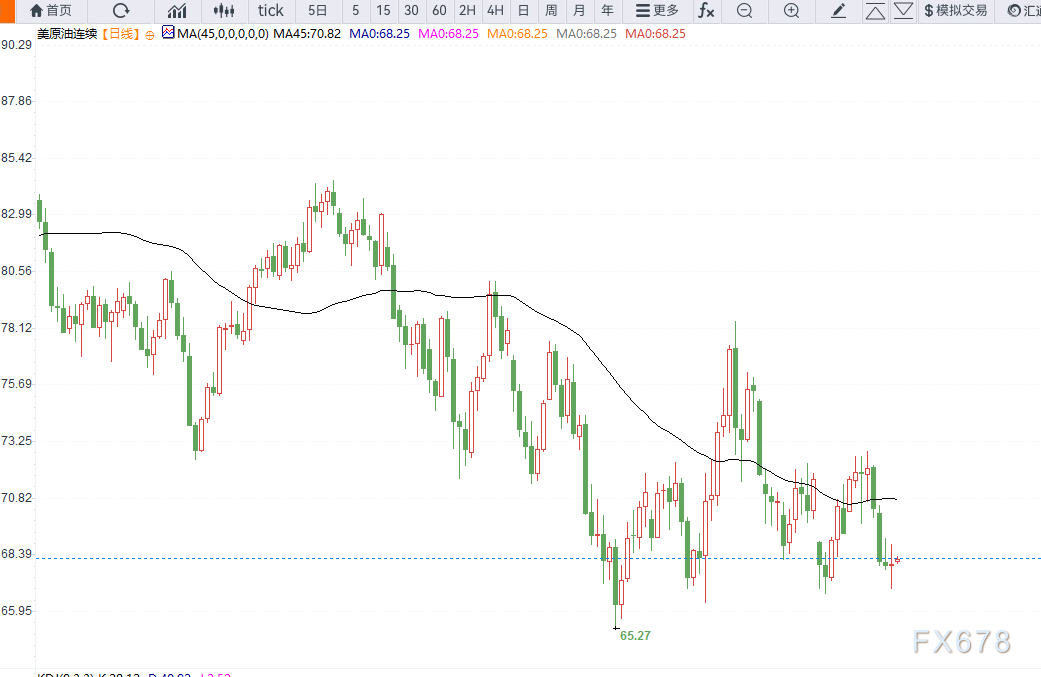Click the orange circle icon beside 日线
This screenshot has height=677, width=1041.
coord(150,34)
